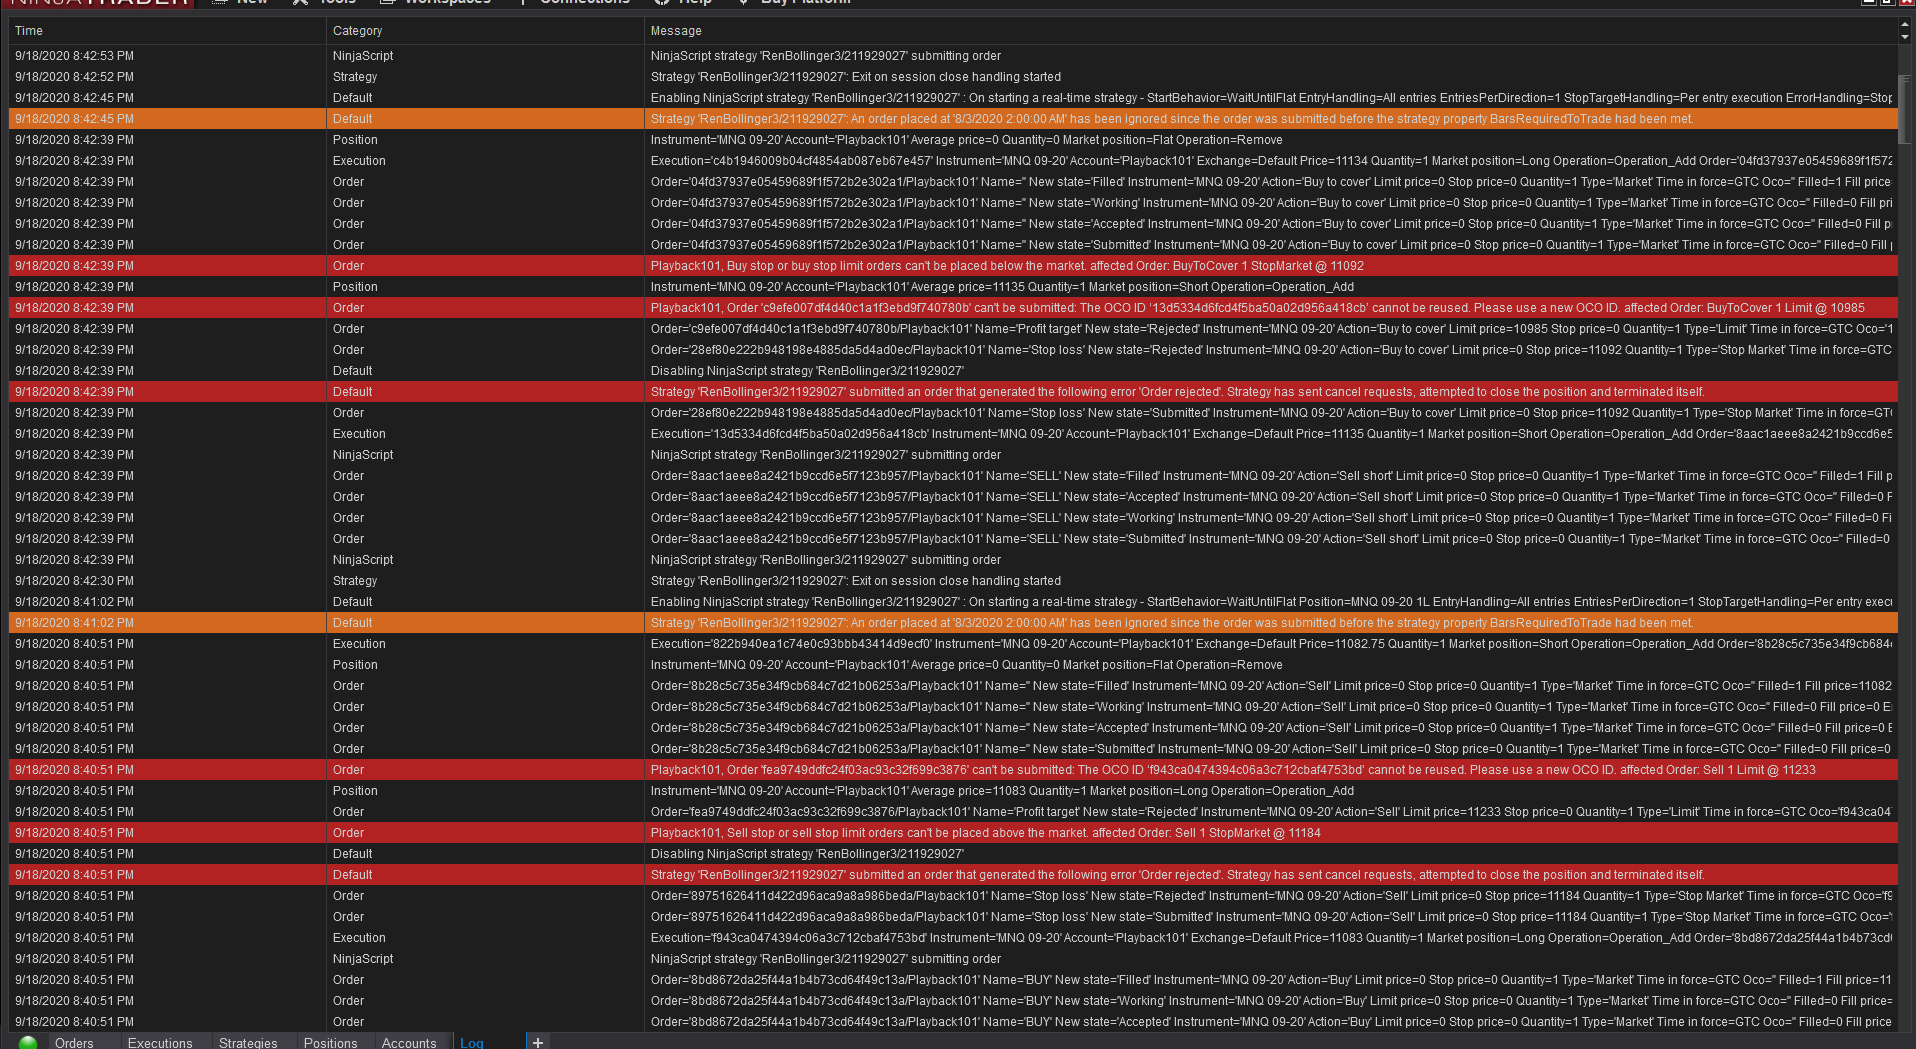
Task: Click Order 'BUY' row with state 'Accepted'
Action: [953, 1022]
